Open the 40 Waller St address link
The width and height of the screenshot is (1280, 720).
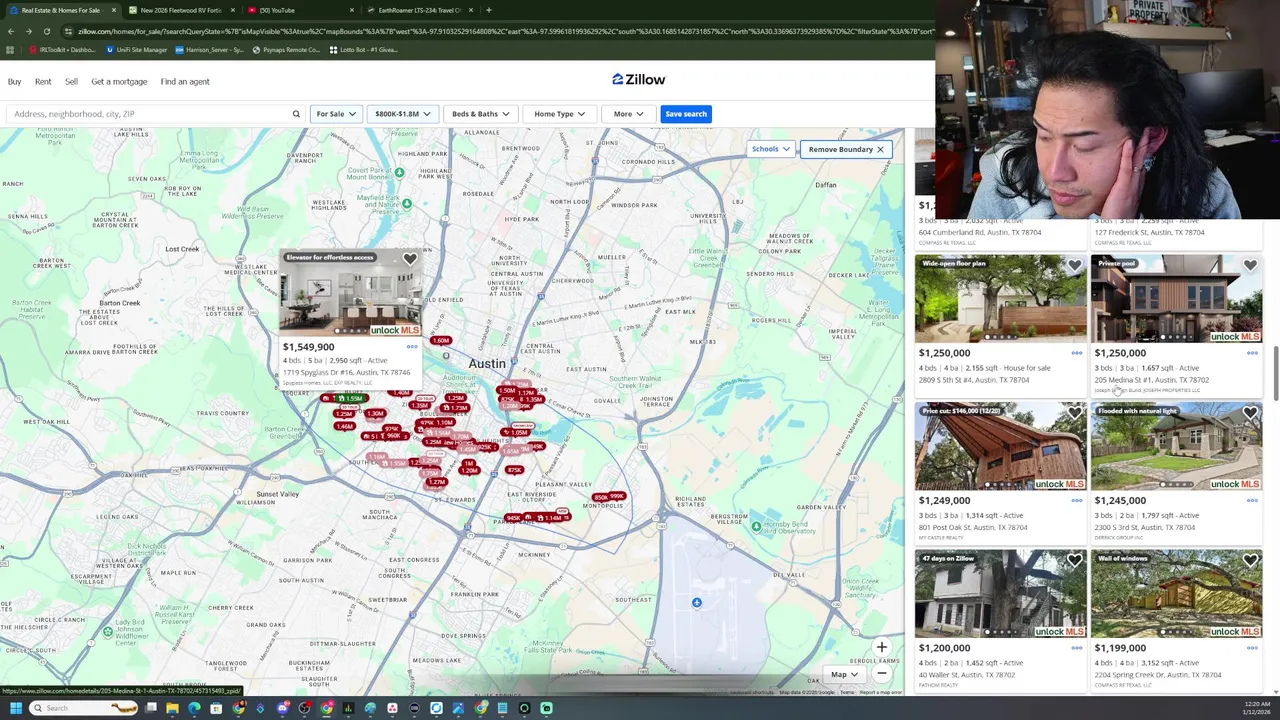click(967, 675)
